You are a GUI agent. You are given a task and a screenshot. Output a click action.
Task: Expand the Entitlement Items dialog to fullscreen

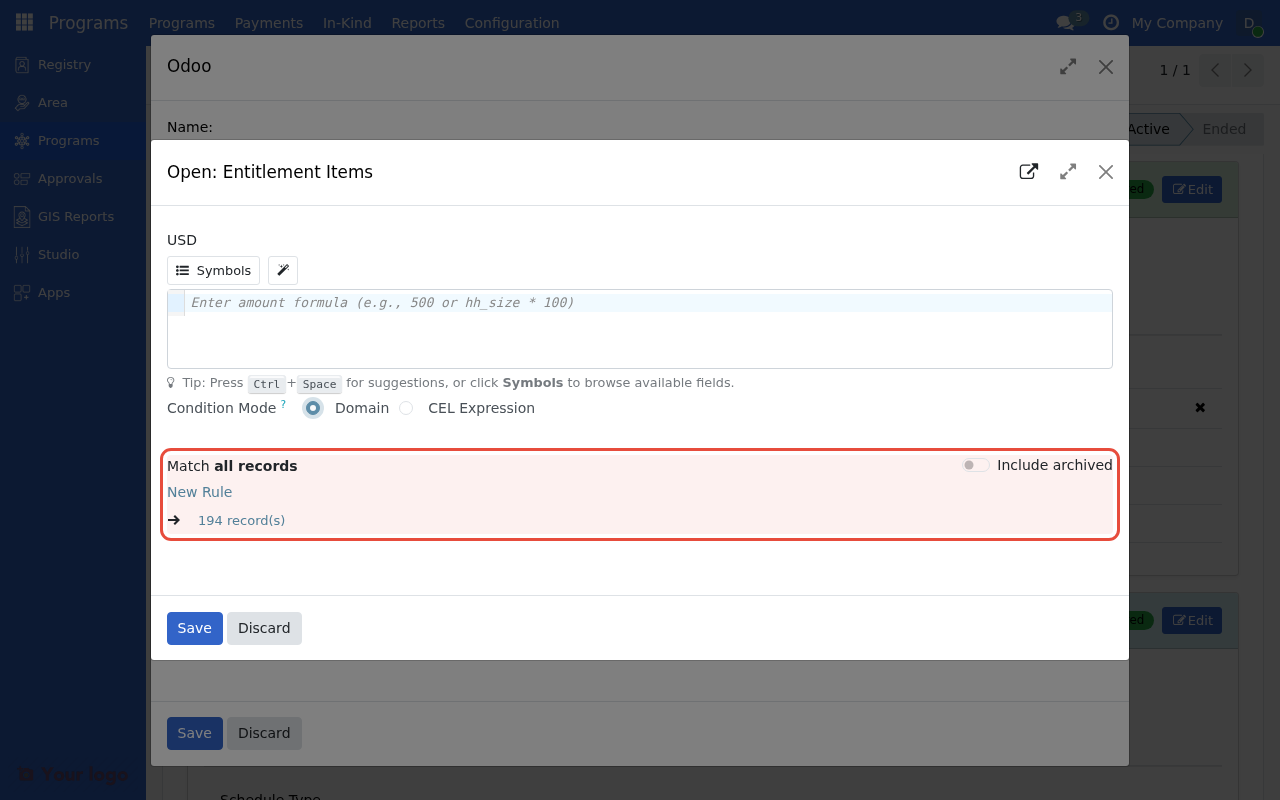(x=1067, y=171)
